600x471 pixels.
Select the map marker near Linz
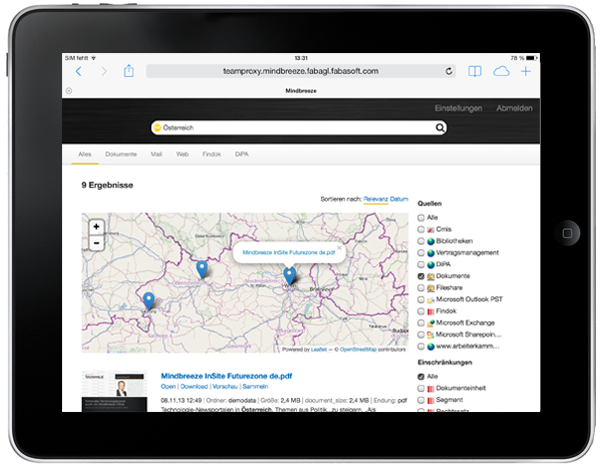pyautogui.click(x=202, y=269)
